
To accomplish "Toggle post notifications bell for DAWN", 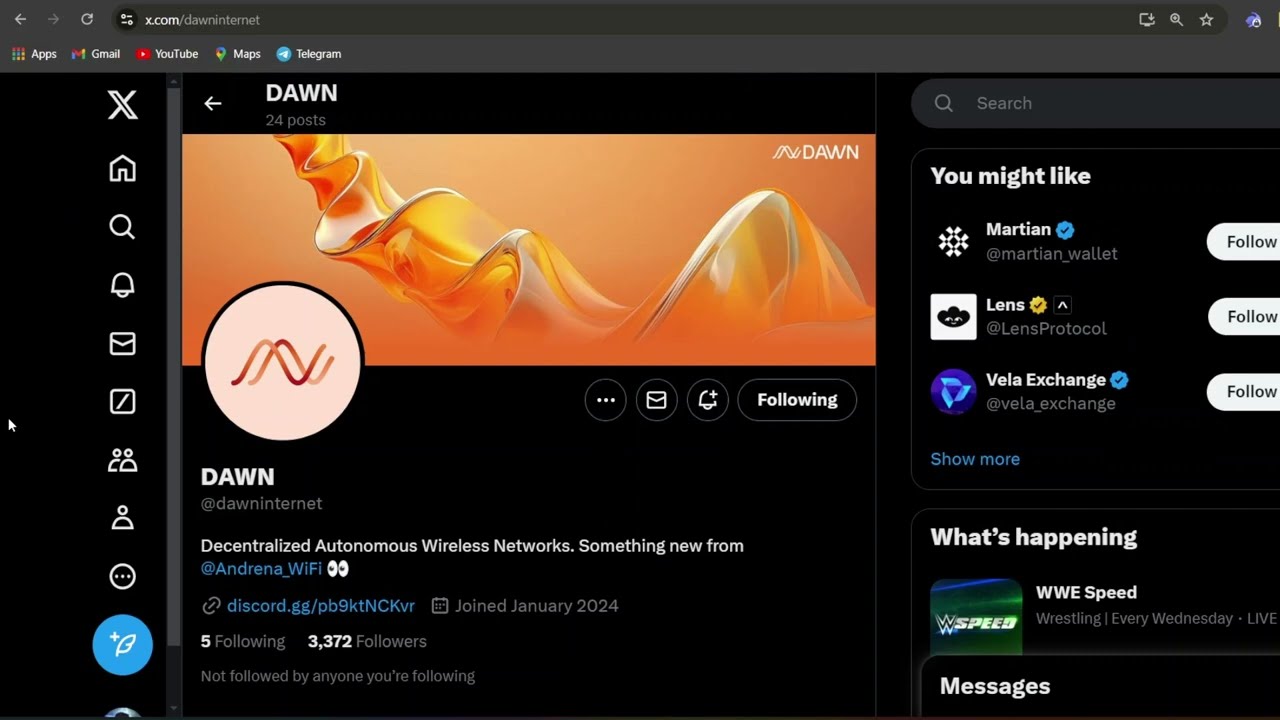I will coord(707,400).
